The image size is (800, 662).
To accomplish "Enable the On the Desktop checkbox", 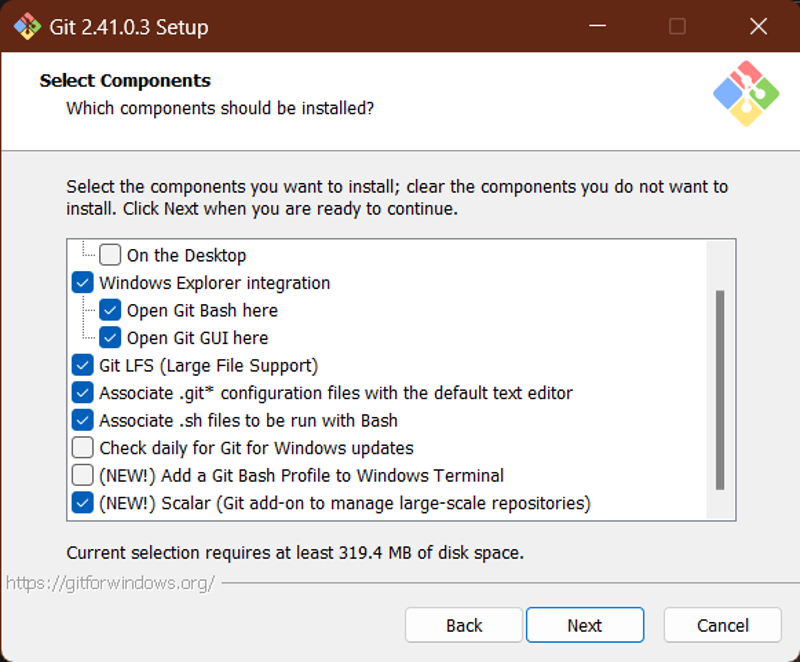I will [110, 254].
